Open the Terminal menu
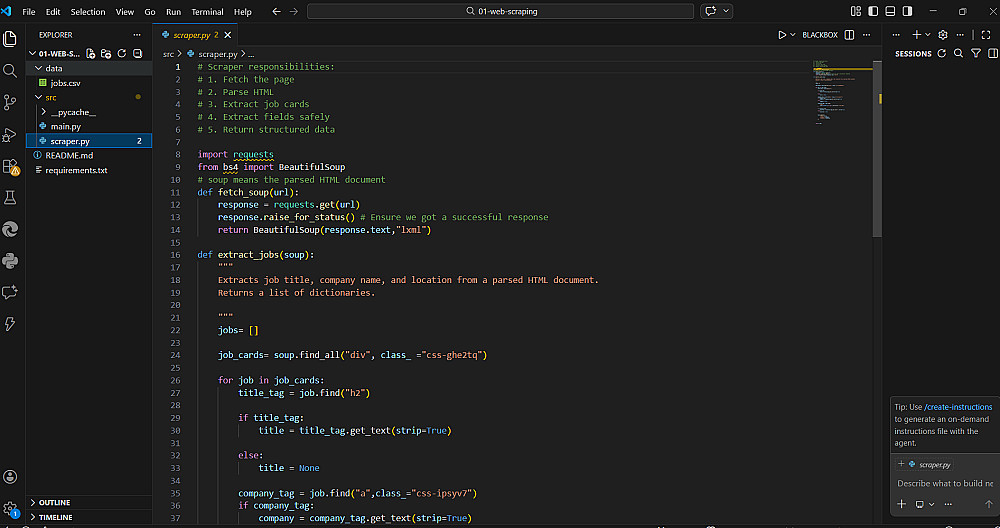This screenshot has width=1000, height=528. 208,12
